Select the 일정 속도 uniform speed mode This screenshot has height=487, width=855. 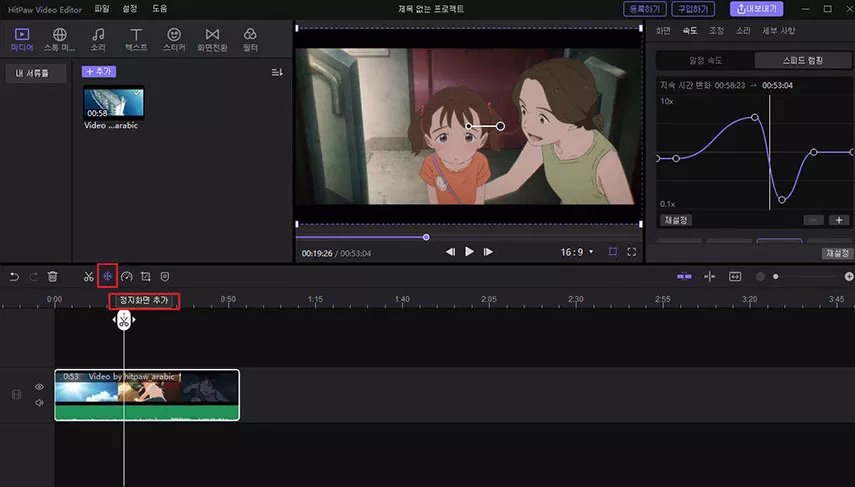(x=705, y=61)
